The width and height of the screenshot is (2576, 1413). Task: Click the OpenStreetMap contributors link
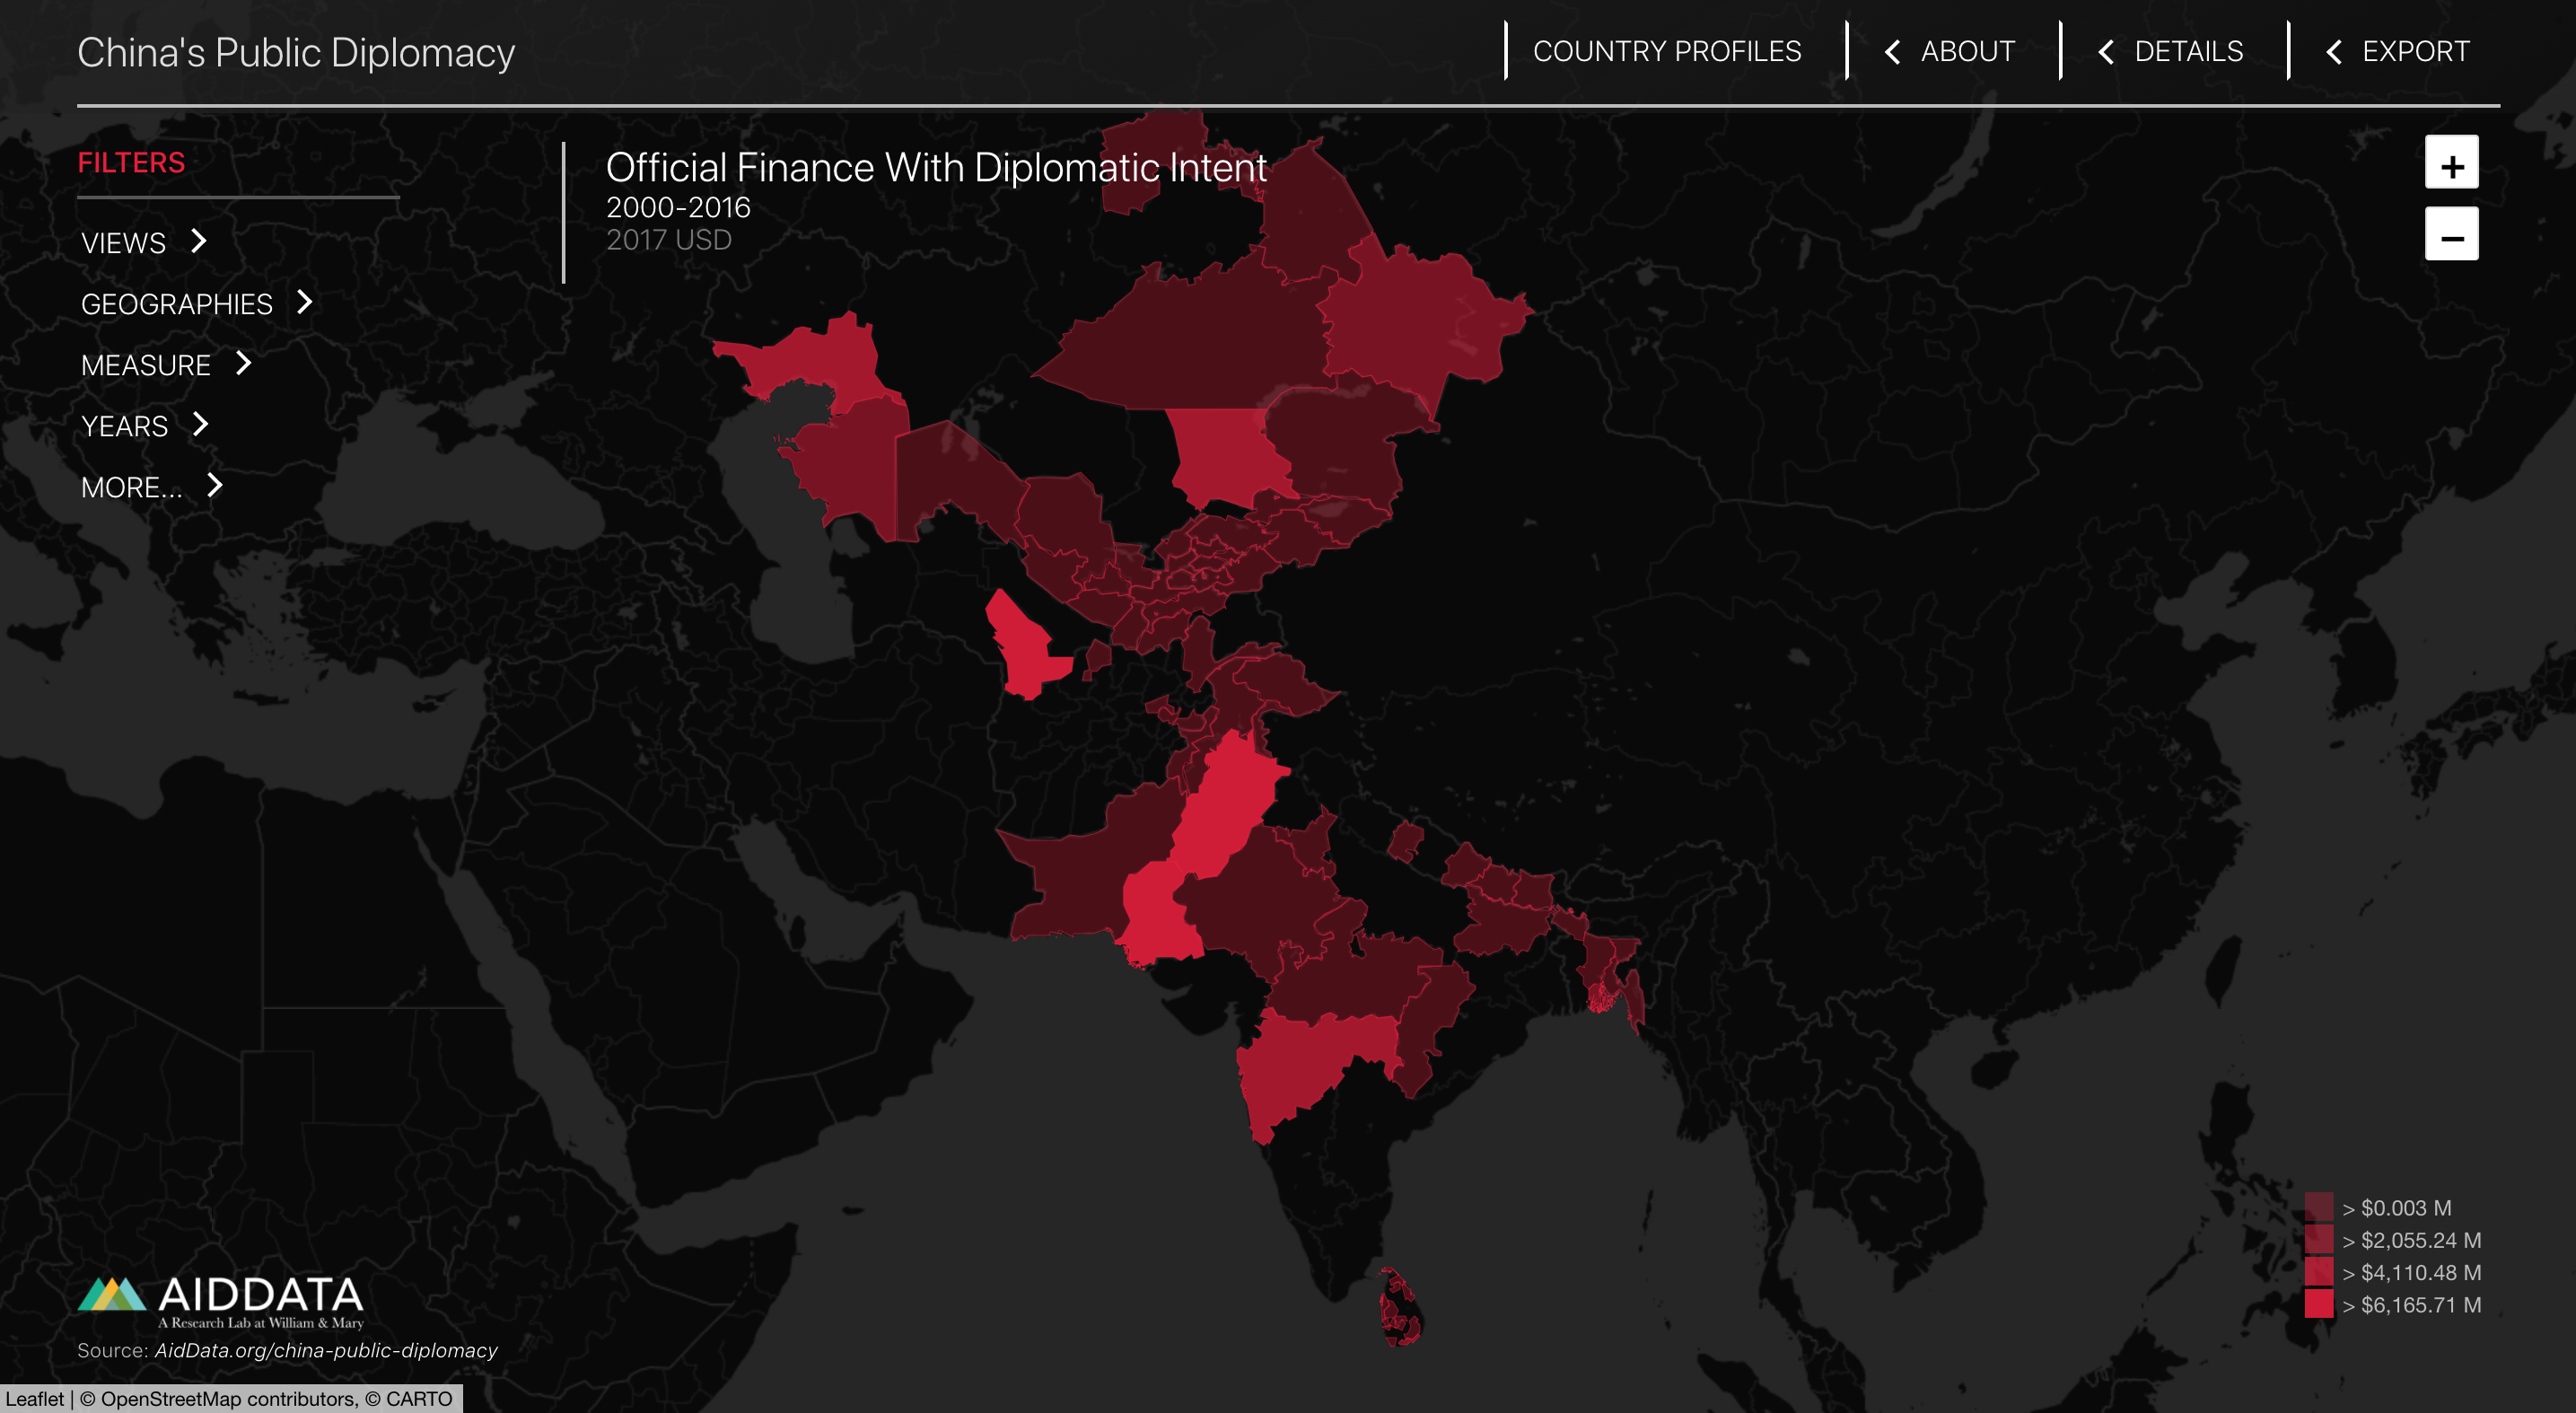tap(229, 1398)
